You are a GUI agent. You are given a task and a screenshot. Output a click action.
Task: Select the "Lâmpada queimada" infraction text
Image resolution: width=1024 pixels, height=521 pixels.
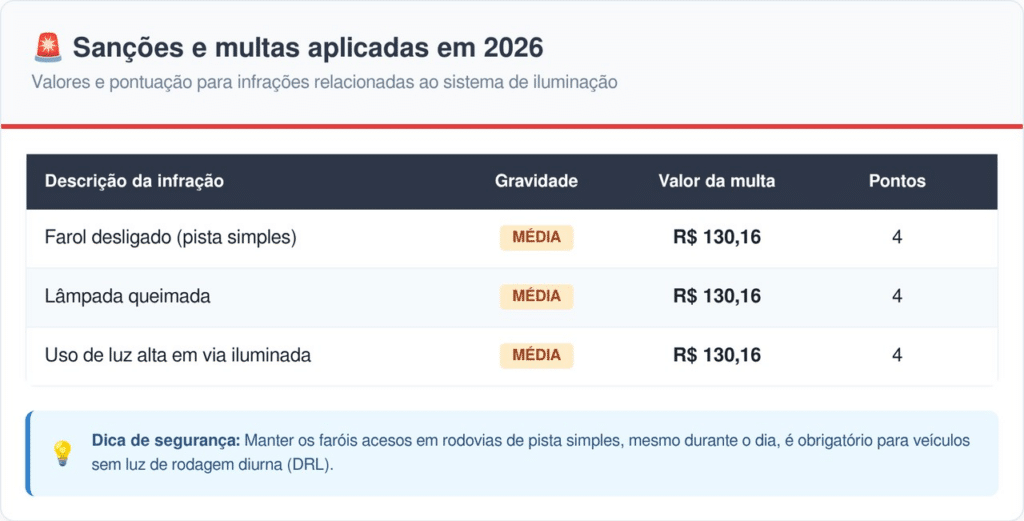click(127, 296)
